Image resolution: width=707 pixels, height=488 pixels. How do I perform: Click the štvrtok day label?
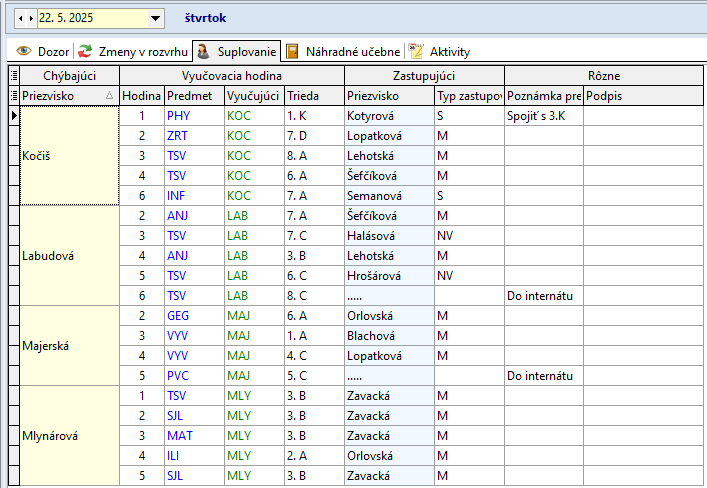(x=205, y=18)
